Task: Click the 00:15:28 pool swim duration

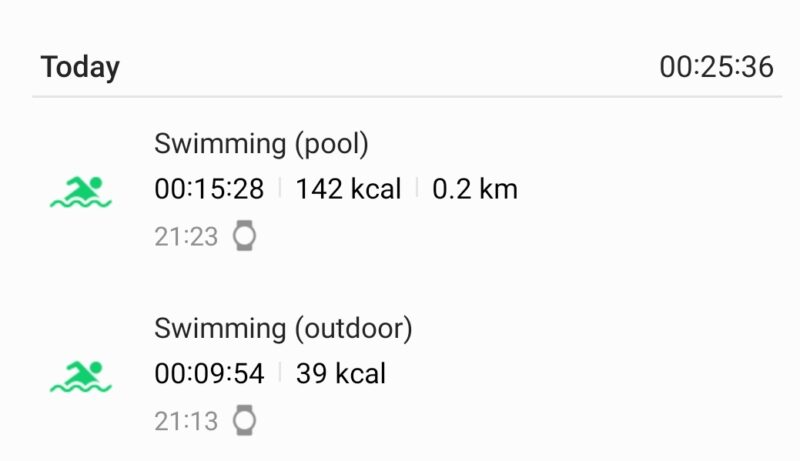Action: (209, 189)
